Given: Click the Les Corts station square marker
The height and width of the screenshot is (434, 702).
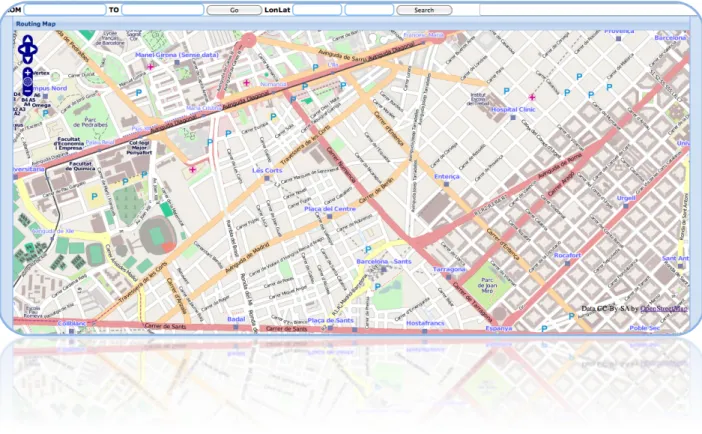Looking at the screenshot, I should pos(267,178).
